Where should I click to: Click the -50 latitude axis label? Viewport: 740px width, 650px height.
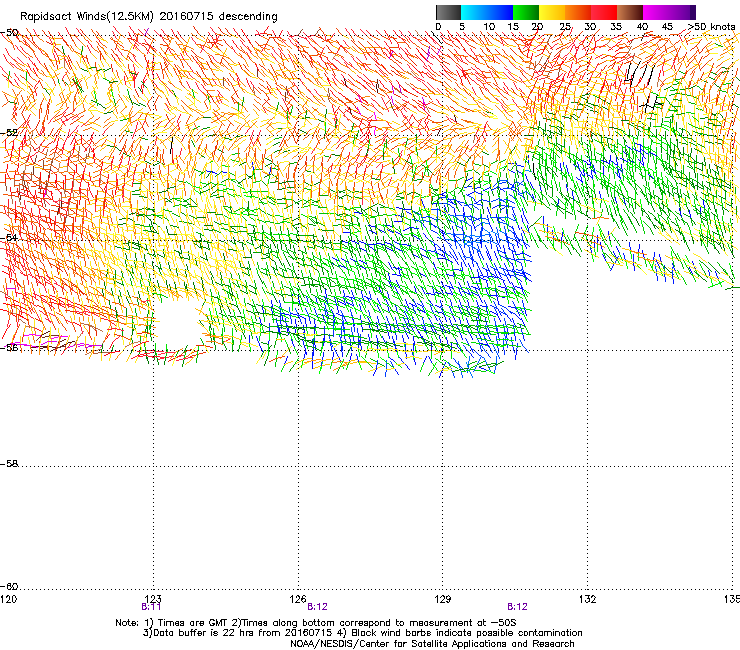click(9, 33)
